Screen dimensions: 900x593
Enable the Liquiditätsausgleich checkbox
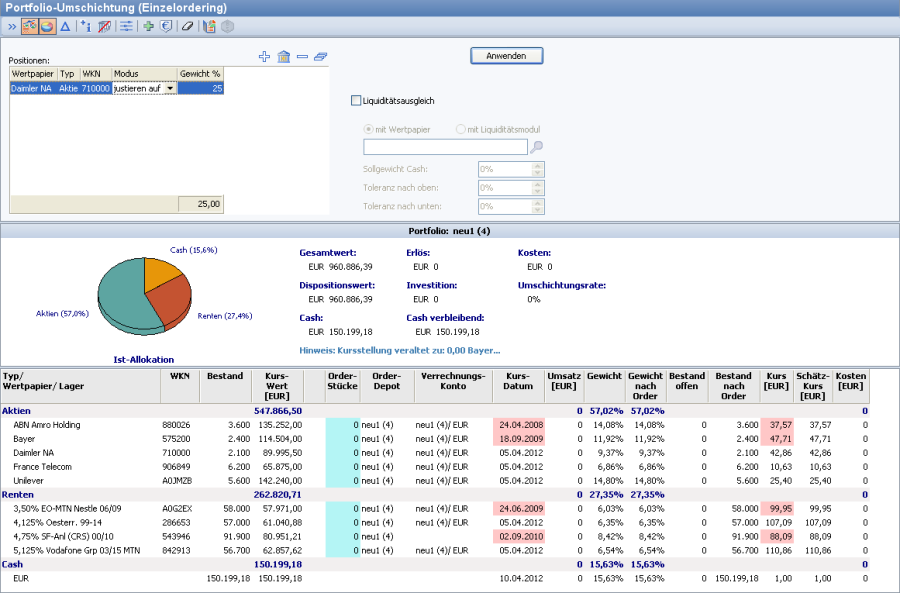[x=355, y=101]
